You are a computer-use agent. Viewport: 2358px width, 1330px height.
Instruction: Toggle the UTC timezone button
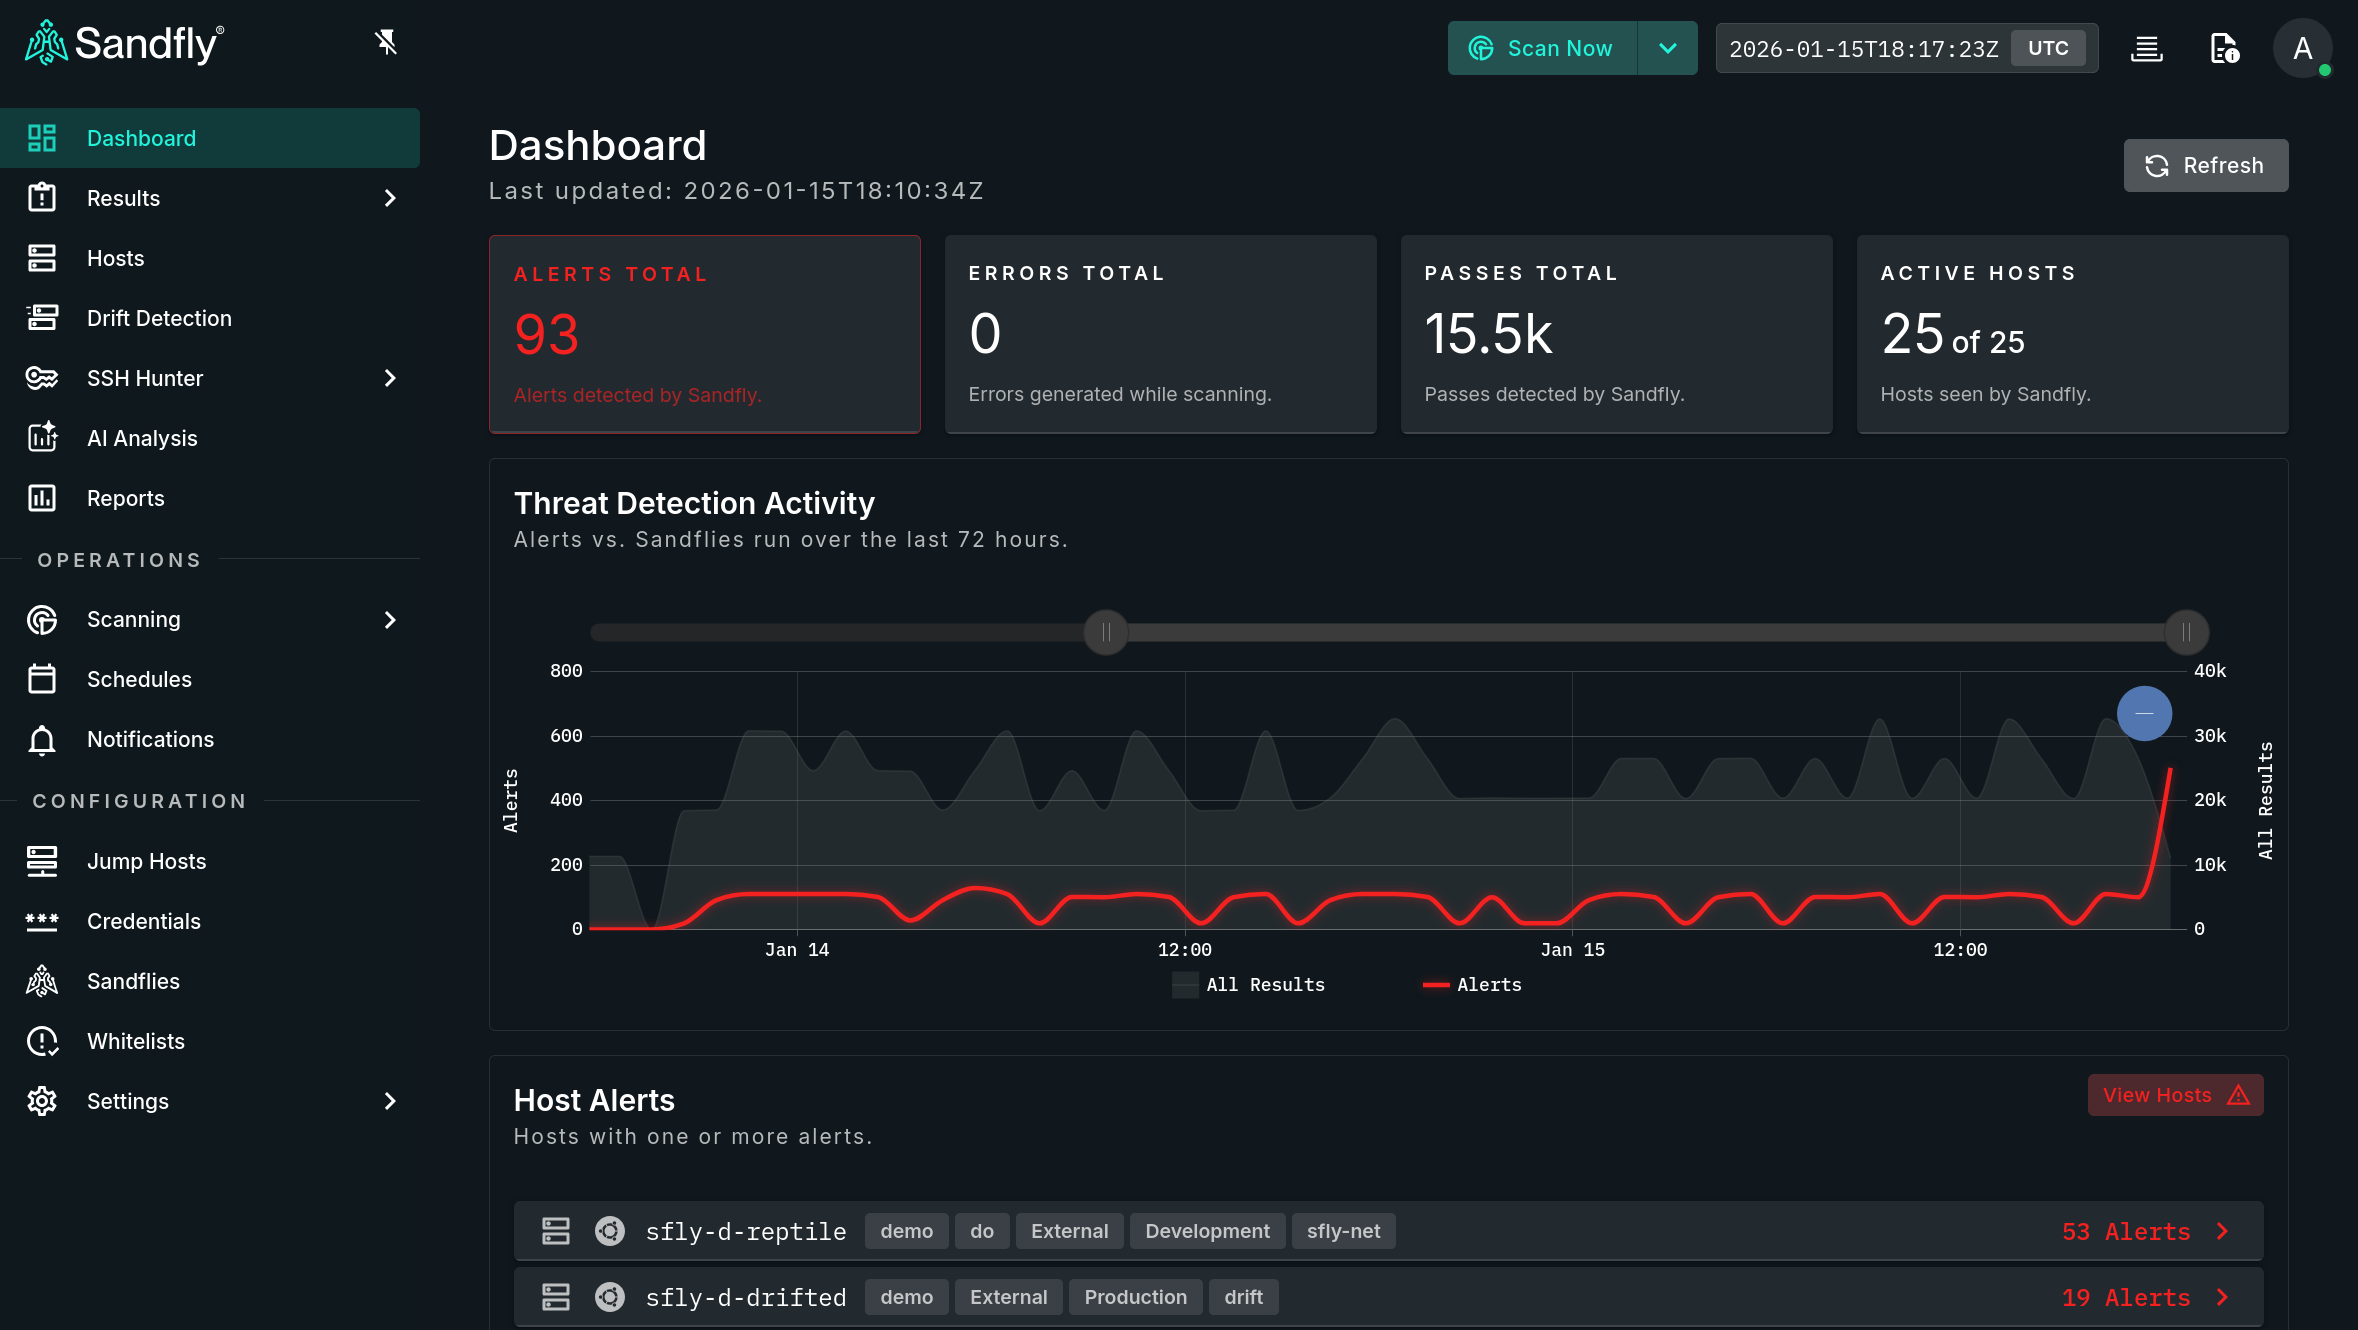point(2048,47)
